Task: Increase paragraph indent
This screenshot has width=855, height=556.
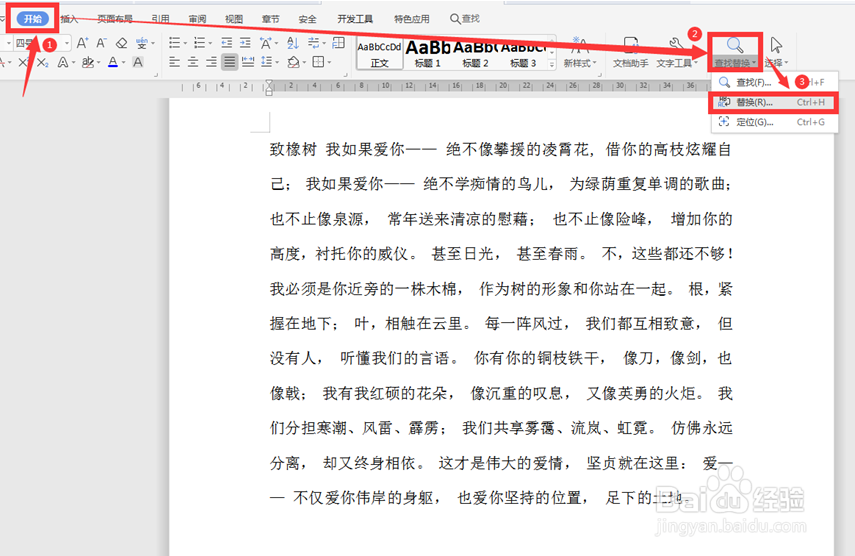Action: (x=245, y=43)
